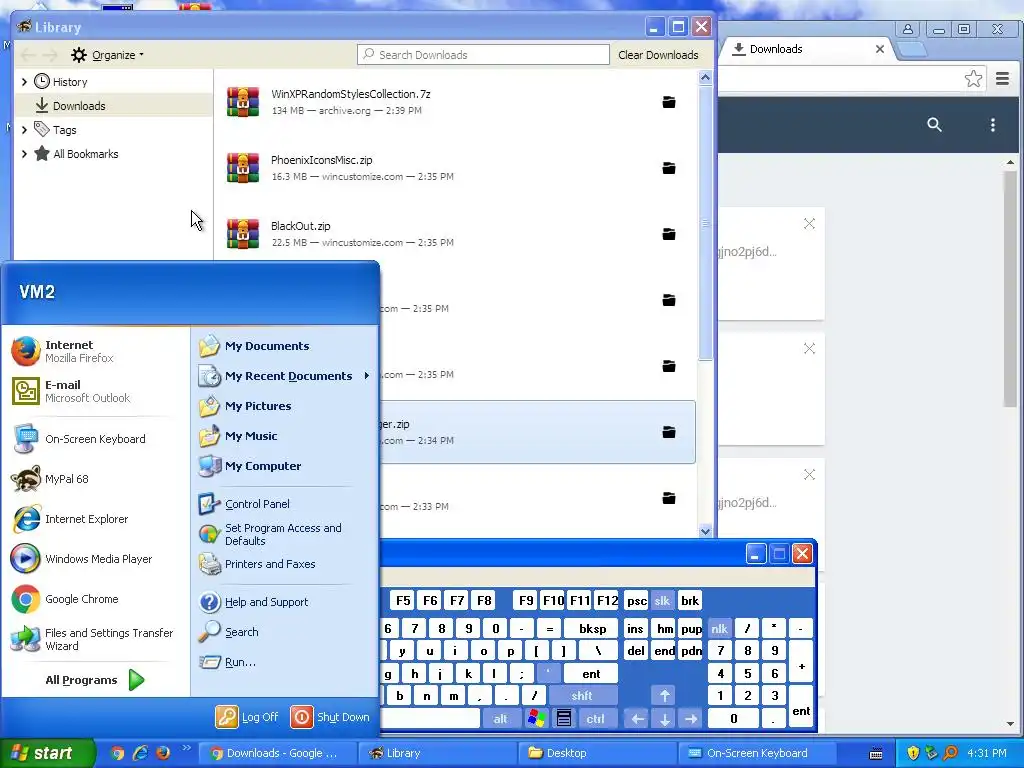
Task: Open Search from Start menu
Action: (285, 632)
